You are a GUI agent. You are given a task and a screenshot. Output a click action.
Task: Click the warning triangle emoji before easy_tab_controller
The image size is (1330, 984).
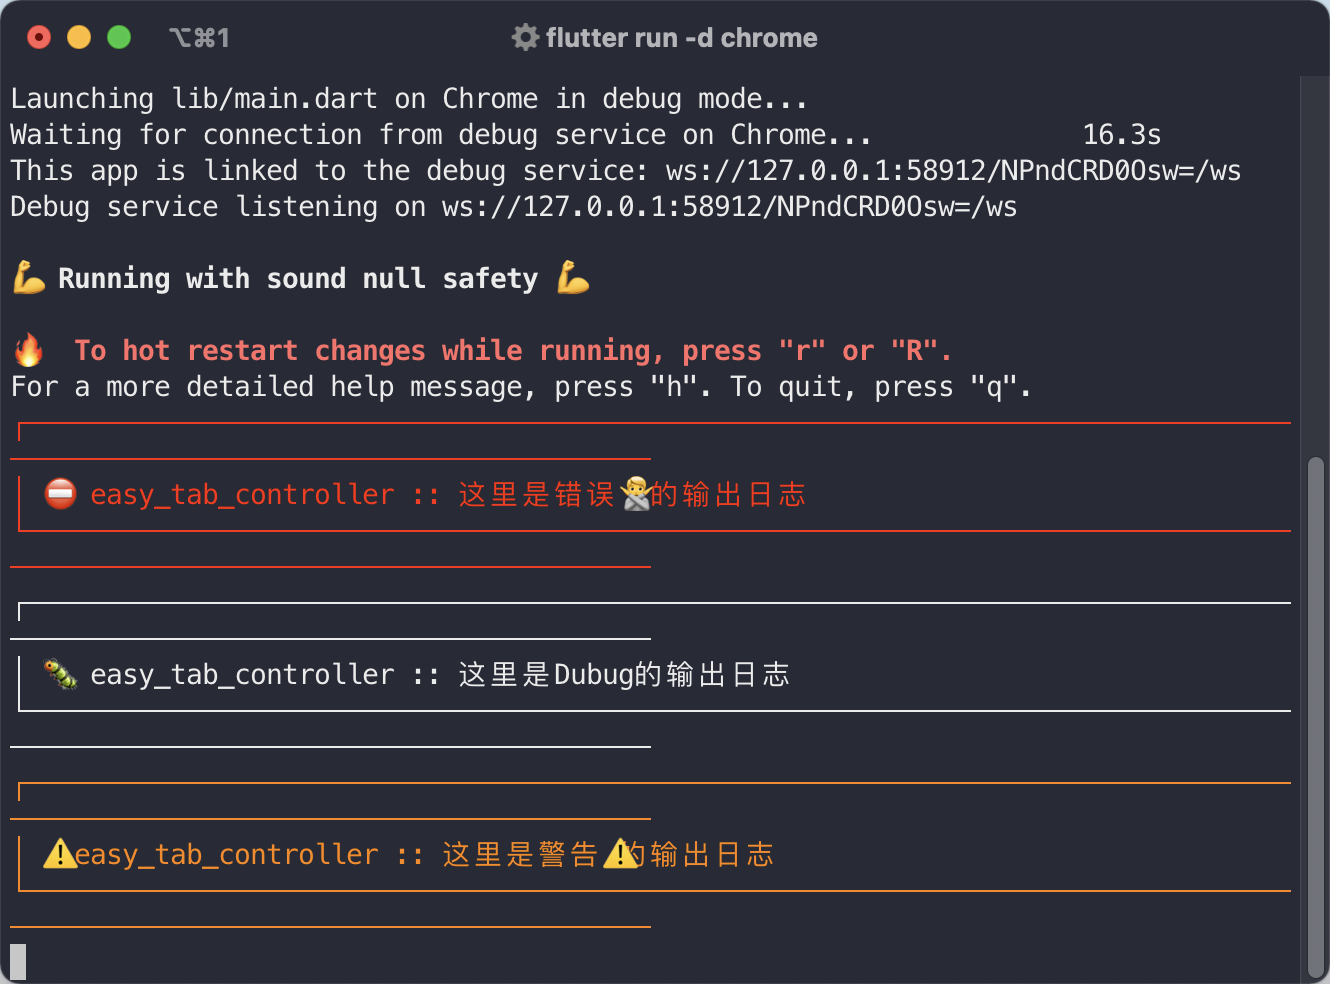coord(62,854)
